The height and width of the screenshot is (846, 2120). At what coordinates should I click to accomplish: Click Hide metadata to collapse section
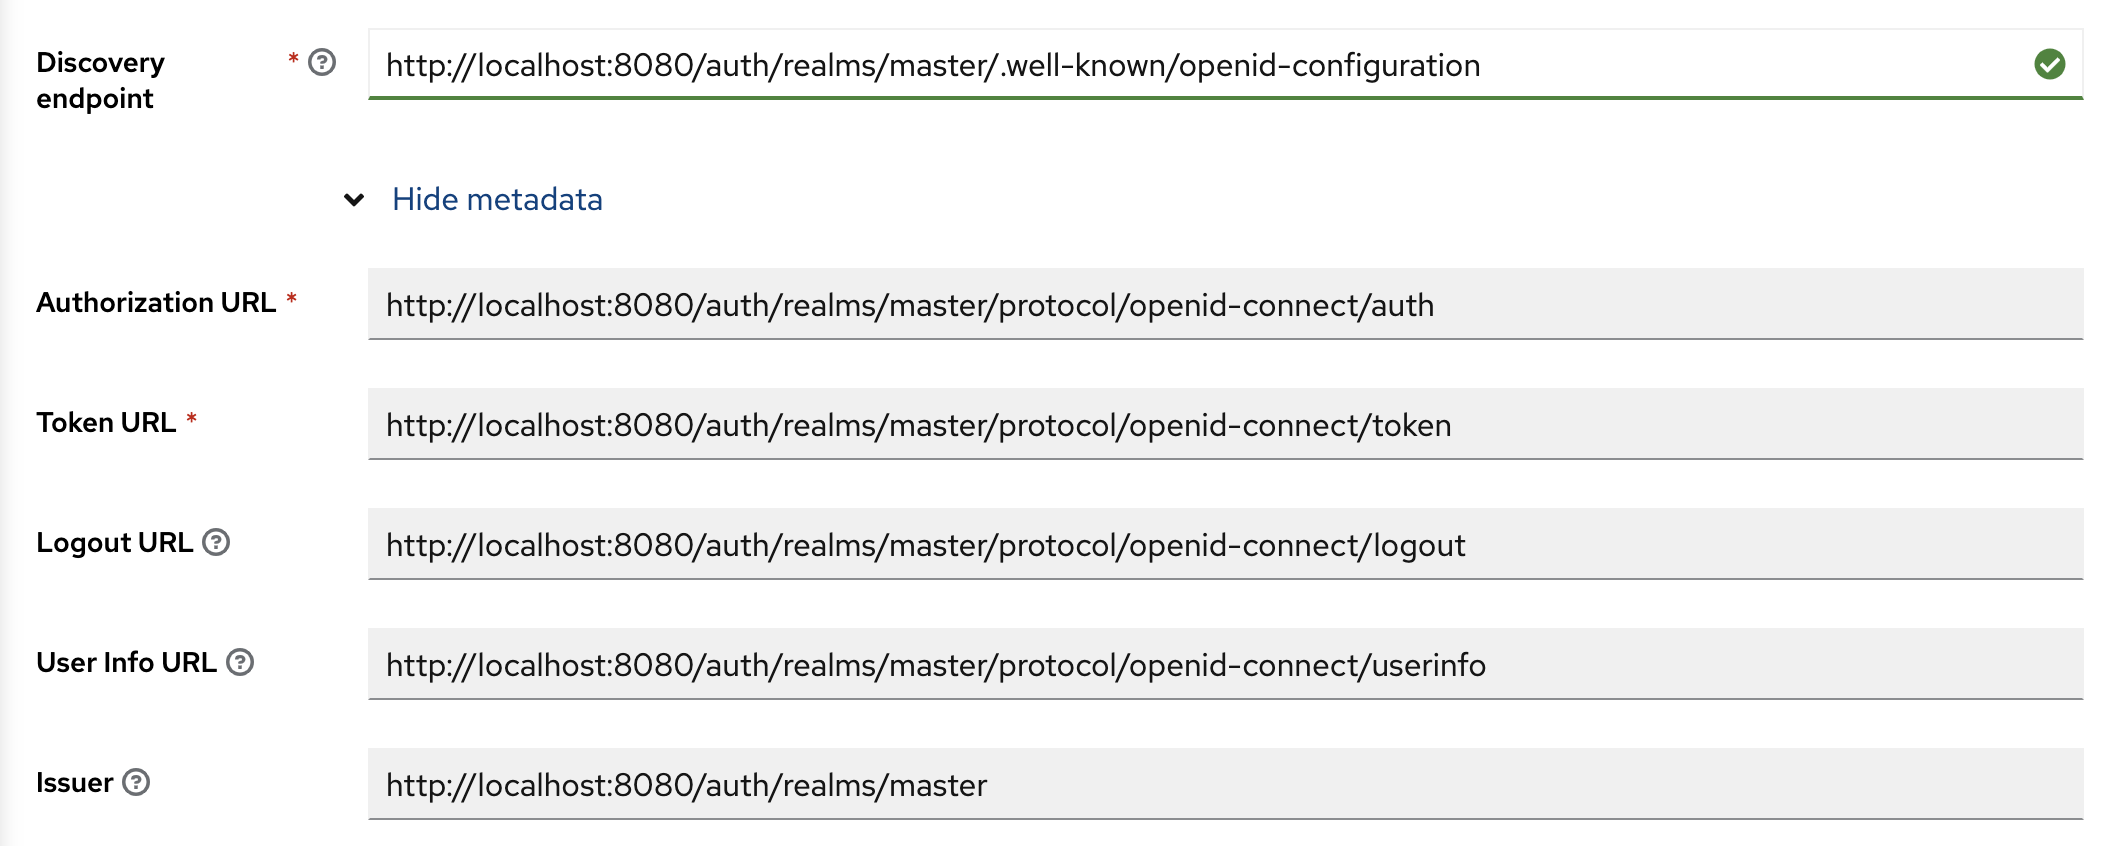tap(497, 200)
